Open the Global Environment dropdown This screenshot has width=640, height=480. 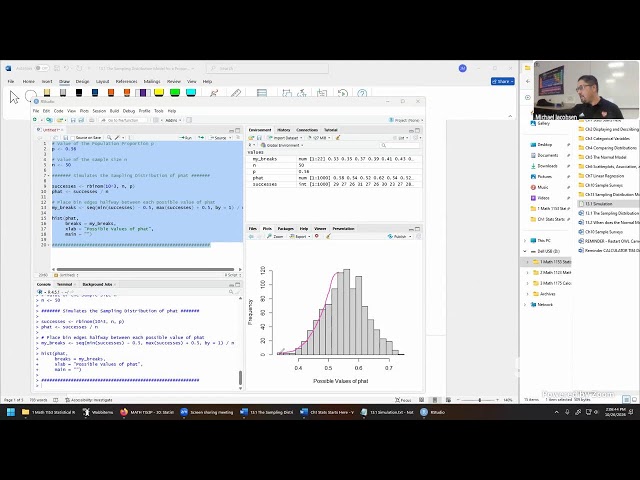pyautogui.click(x=282, y=145)
